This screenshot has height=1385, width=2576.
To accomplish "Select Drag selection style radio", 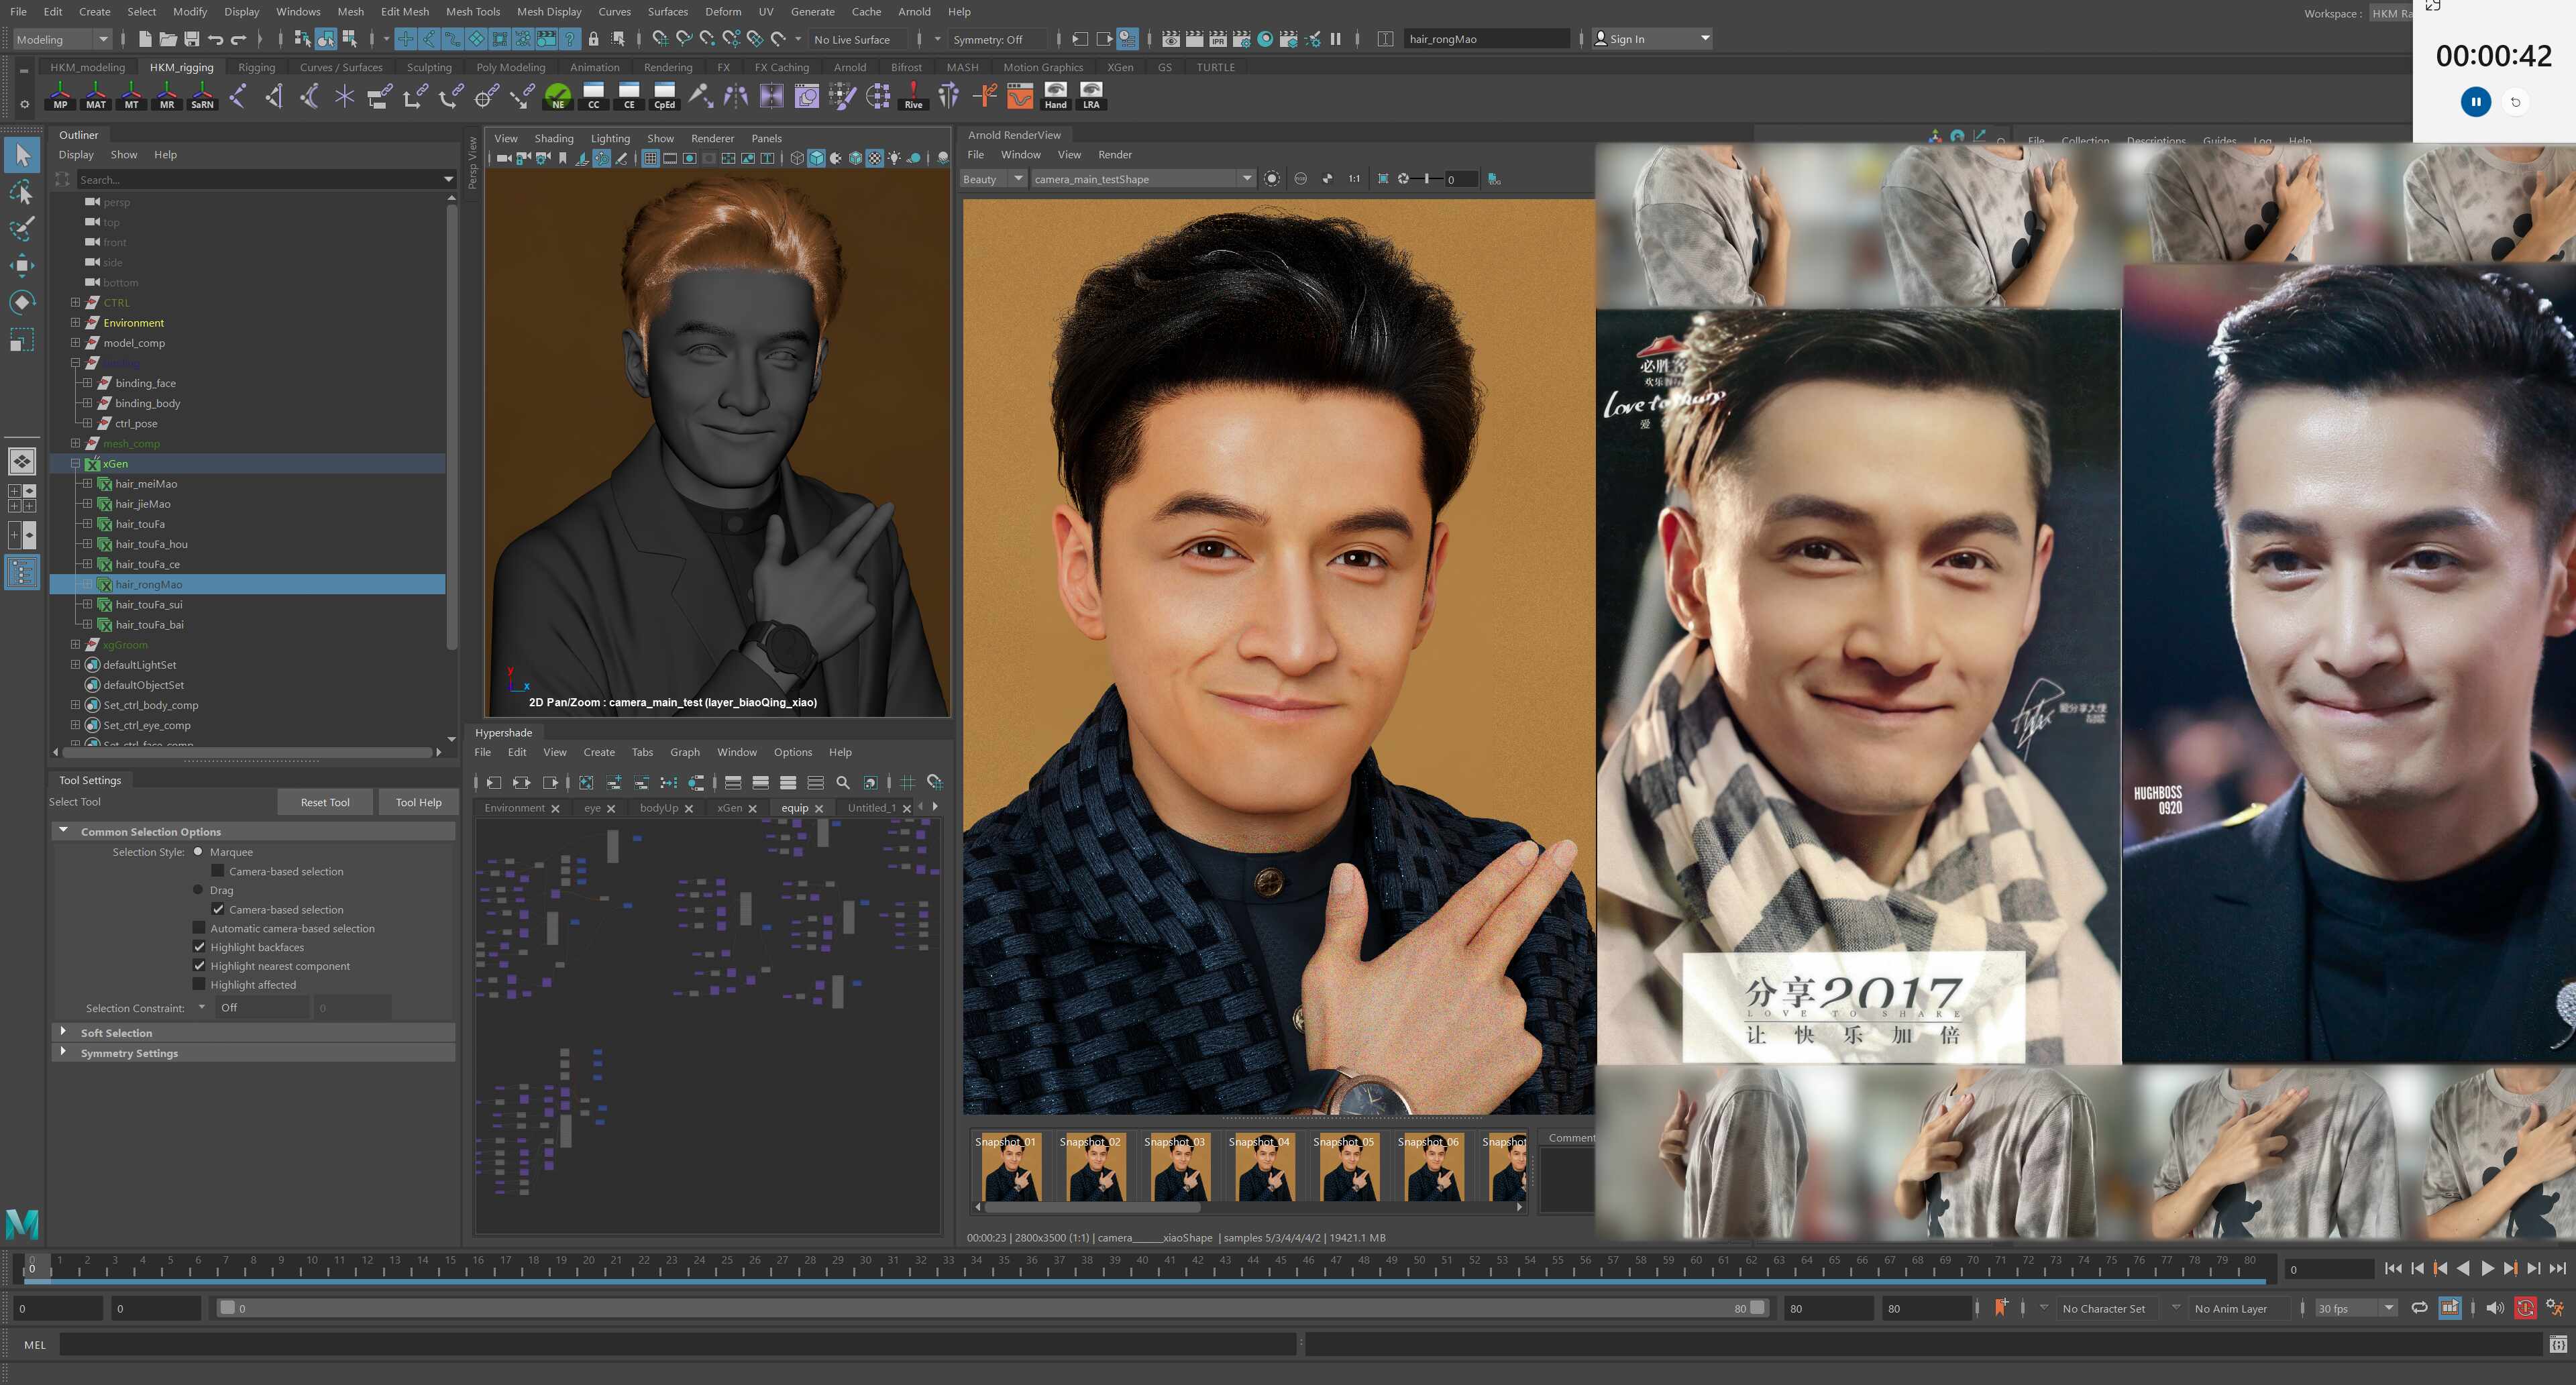I will (198, 890).
